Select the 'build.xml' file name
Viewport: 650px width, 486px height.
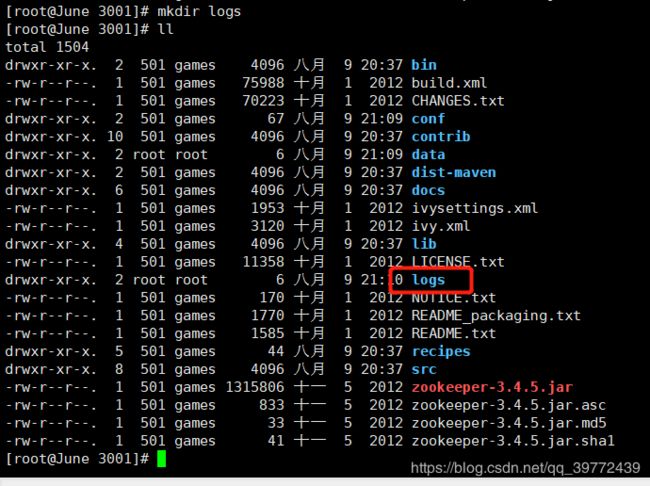click(449, 83)
